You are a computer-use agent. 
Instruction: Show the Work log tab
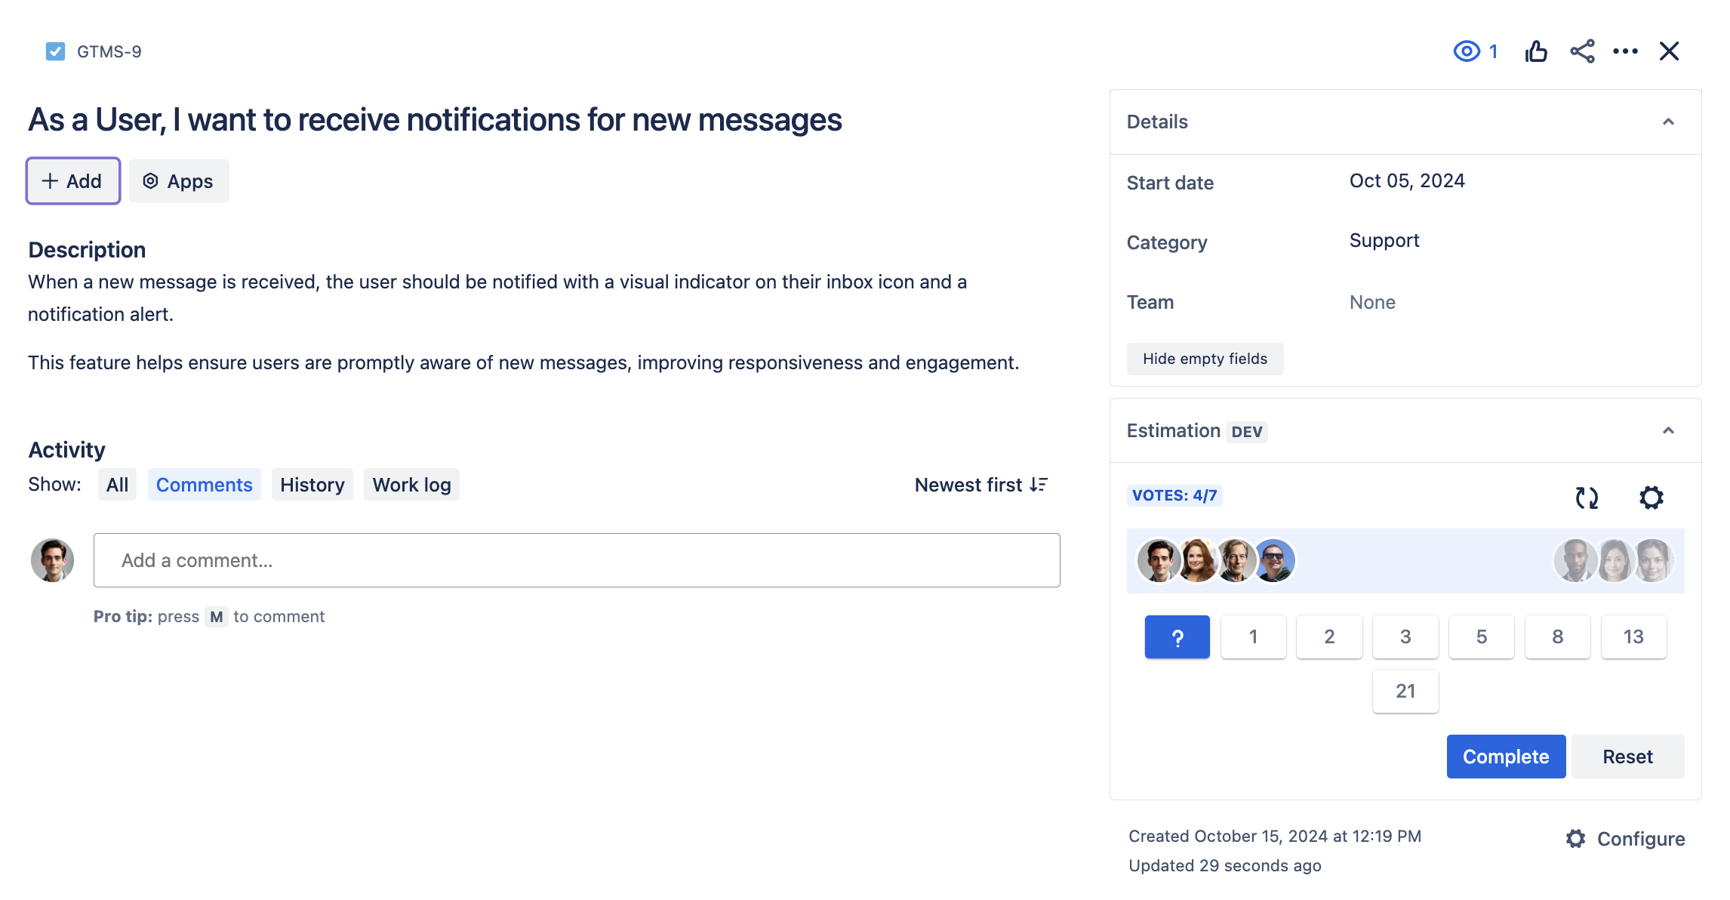coord(411,485)
